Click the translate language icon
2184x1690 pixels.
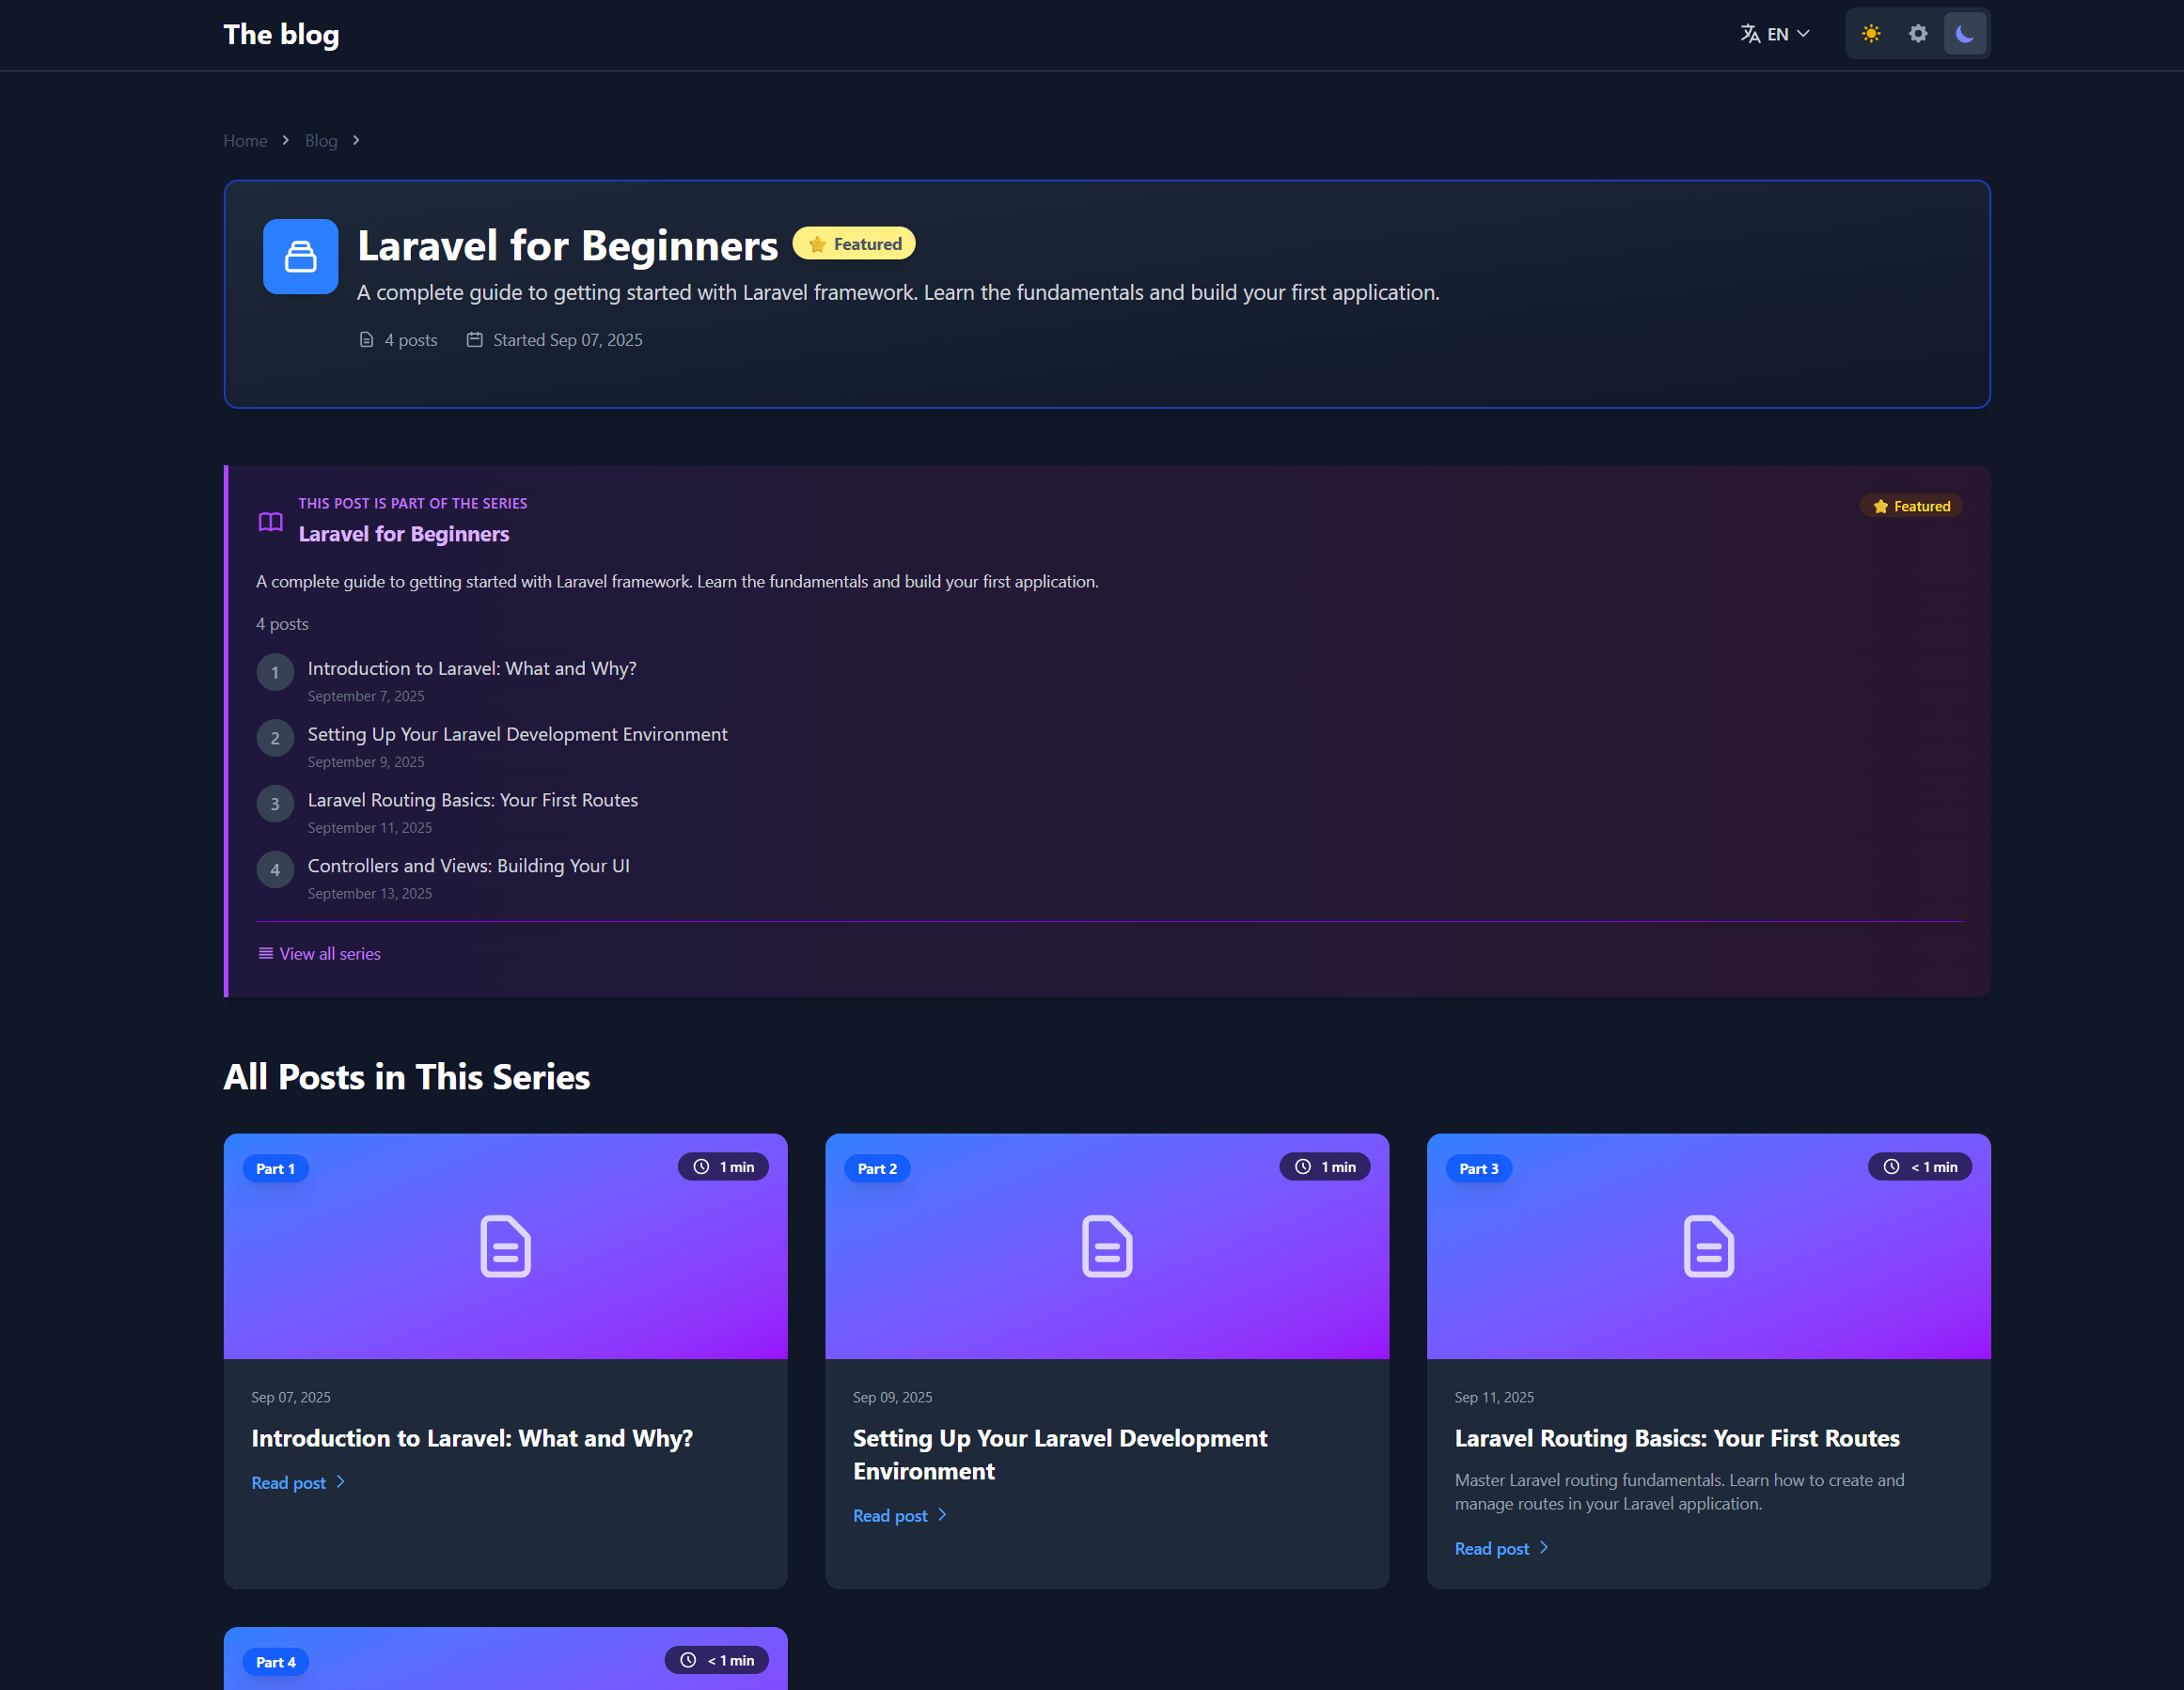pyautogui.click(x=1749, y=34)
